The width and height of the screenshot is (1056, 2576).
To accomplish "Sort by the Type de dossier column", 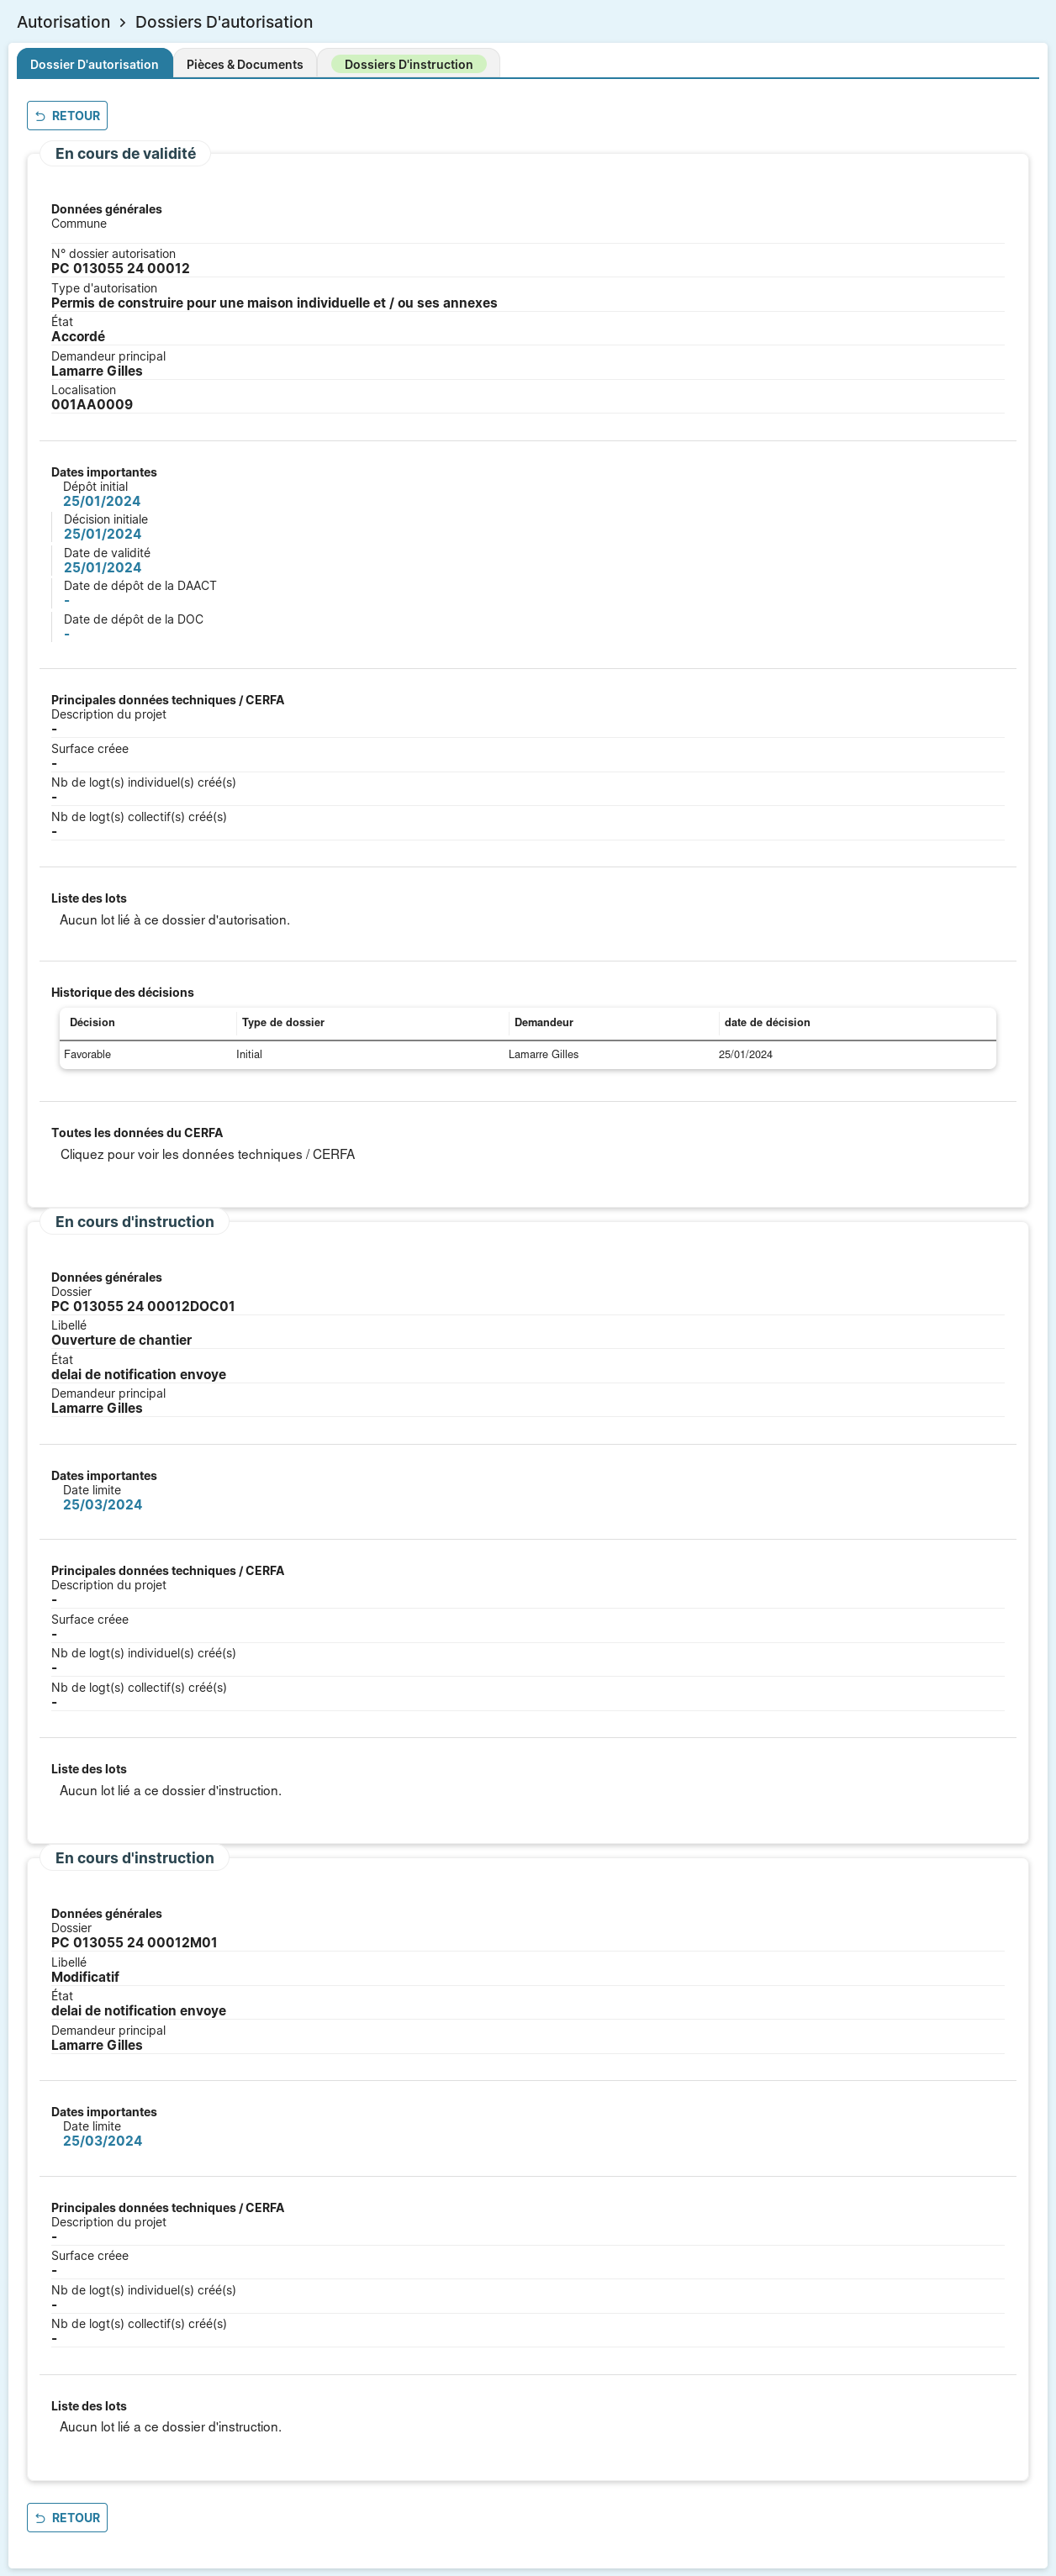I will tap(283, 1022).
